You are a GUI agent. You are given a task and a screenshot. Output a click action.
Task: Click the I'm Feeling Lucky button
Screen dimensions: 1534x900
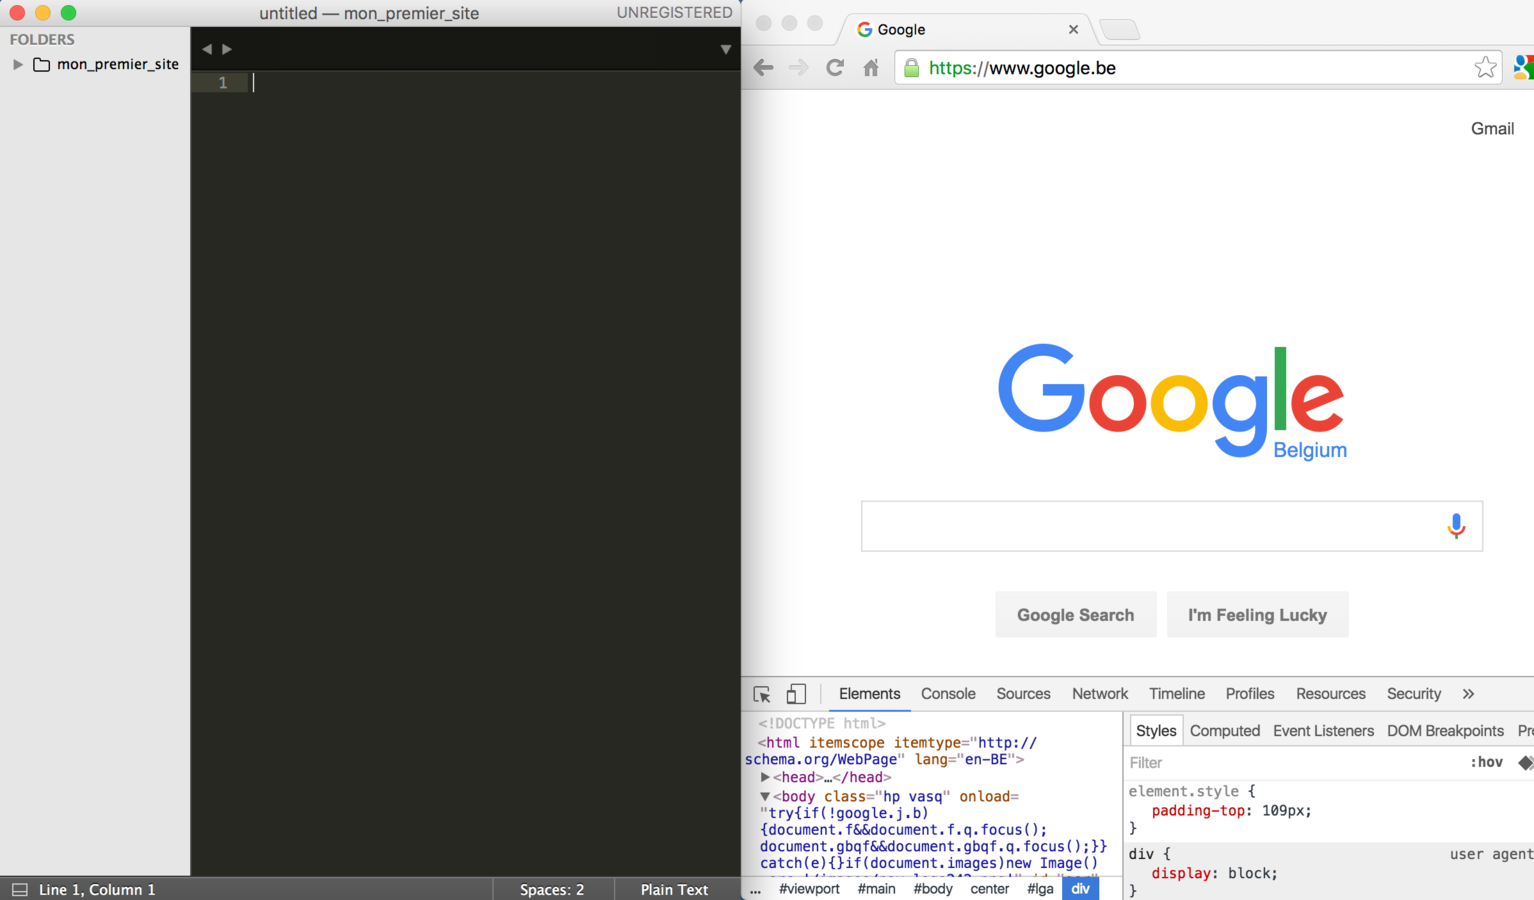[1257, 615]
